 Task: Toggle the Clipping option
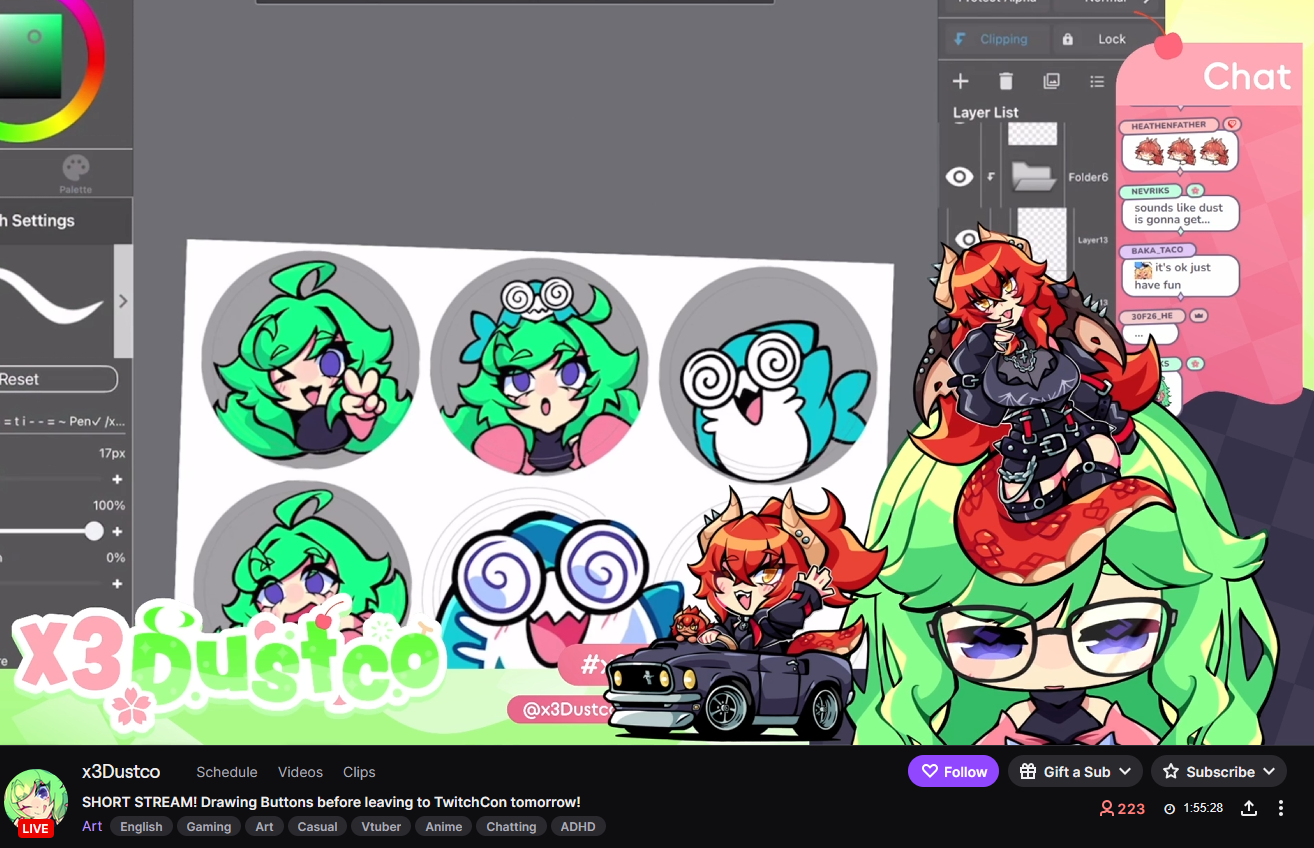tap(992, 39)
